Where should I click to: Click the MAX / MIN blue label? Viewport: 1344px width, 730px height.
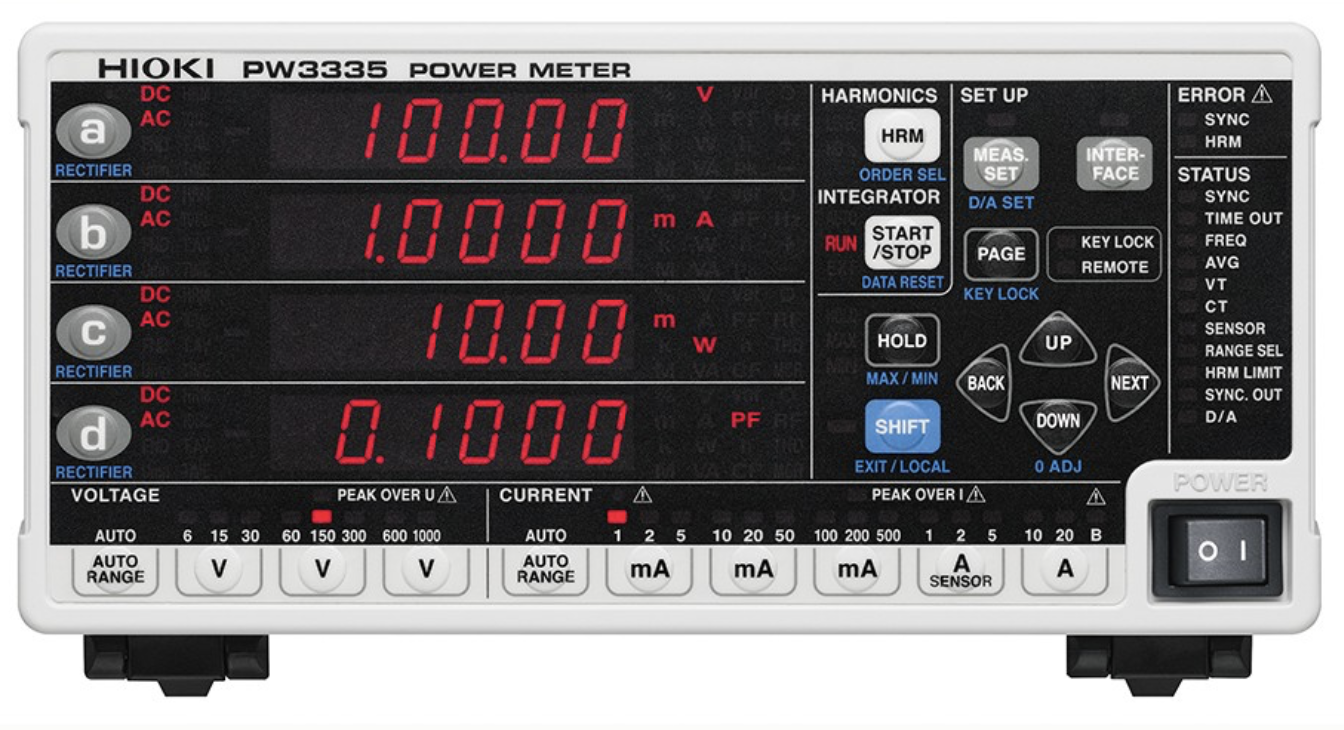[902, 379]
